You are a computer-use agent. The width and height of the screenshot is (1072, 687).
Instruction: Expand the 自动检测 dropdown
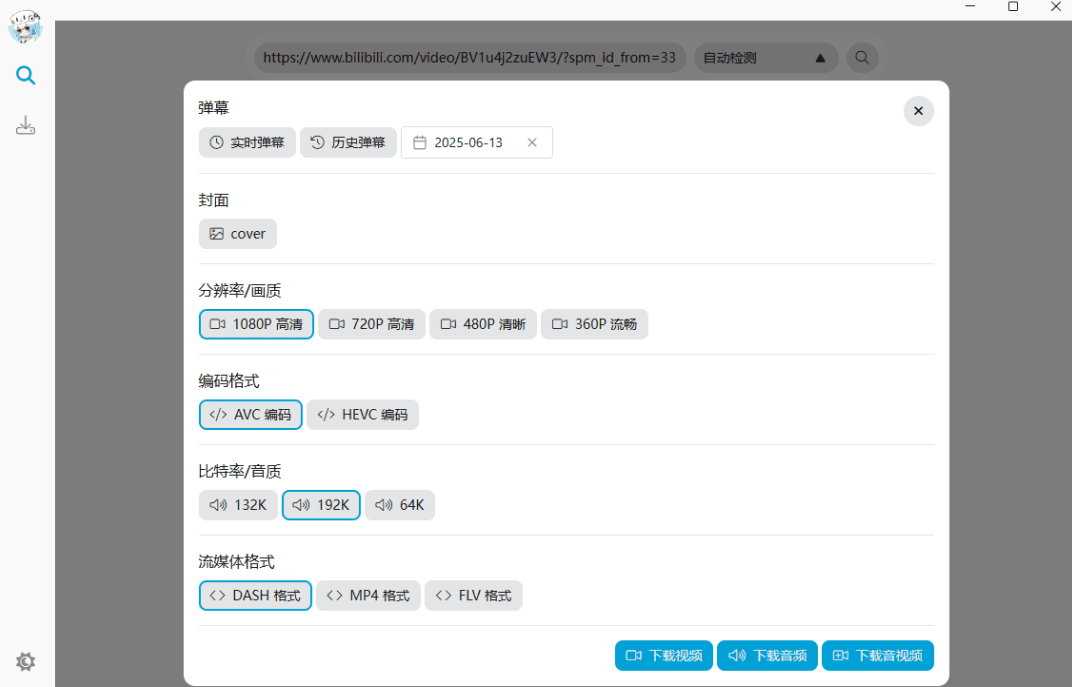765,58
